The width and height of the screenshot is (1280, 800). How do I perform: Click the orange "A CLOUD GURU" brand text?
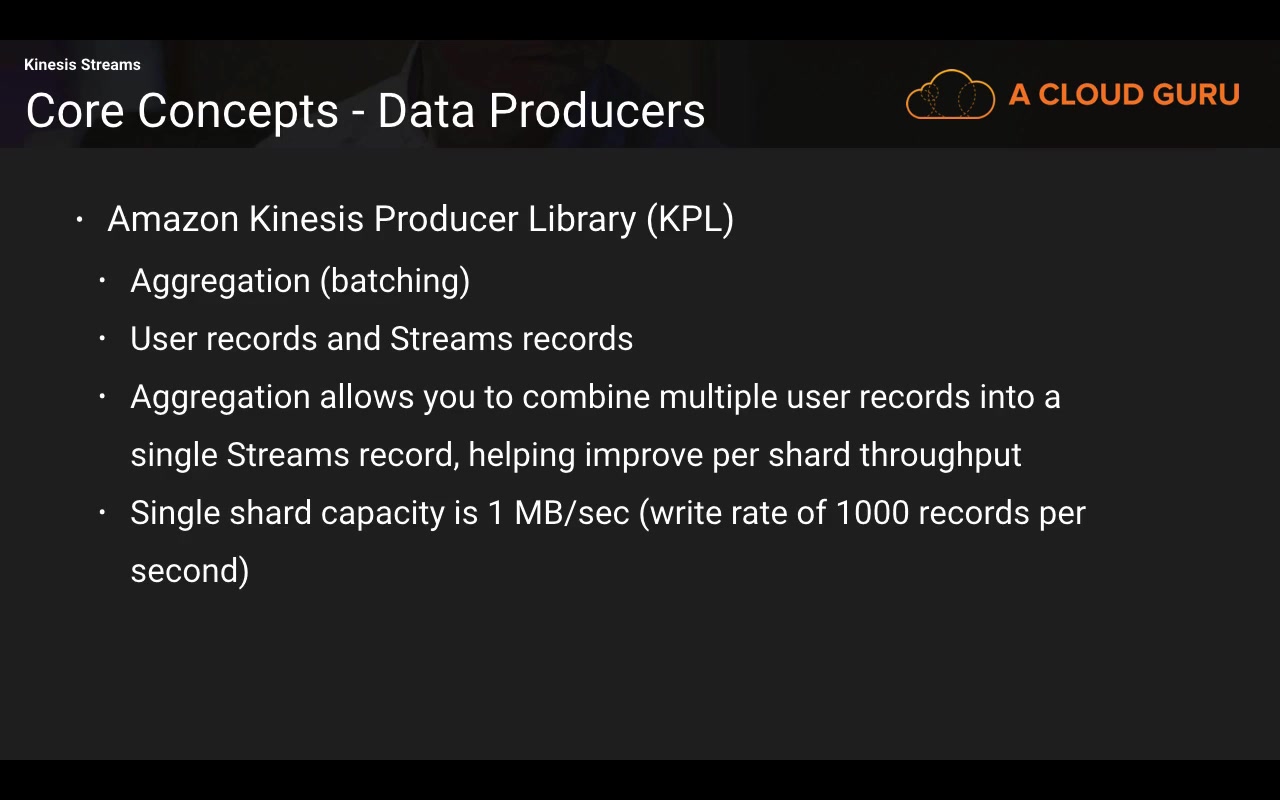pos(1124,95)
